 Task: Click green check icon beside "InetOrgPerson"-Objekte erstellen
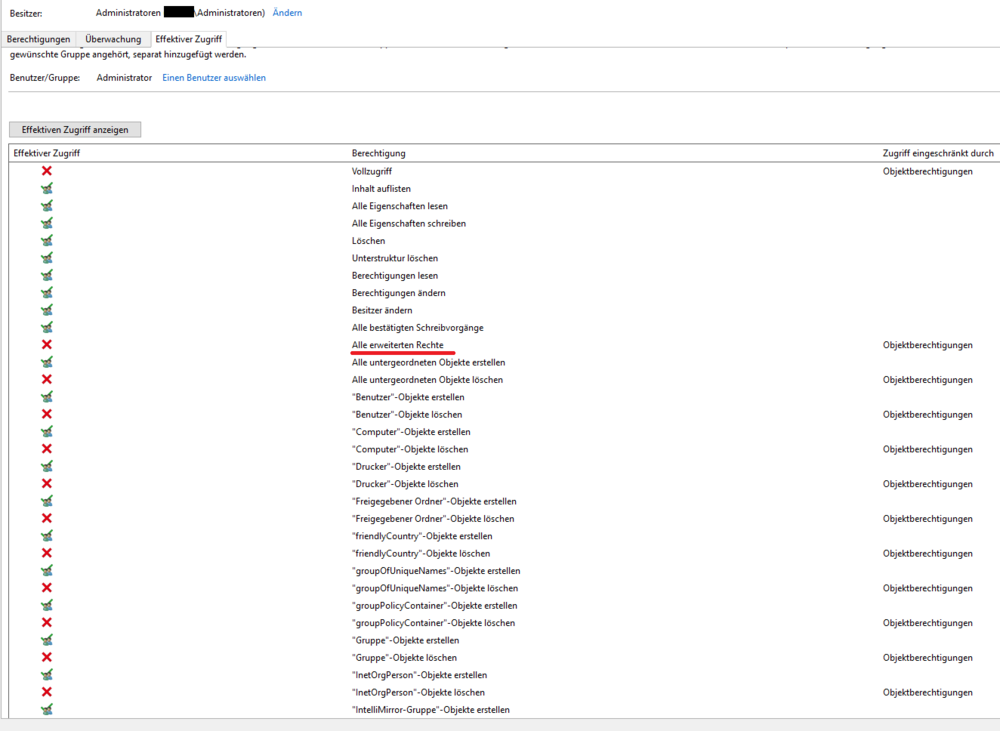click(x=46, y=675)
